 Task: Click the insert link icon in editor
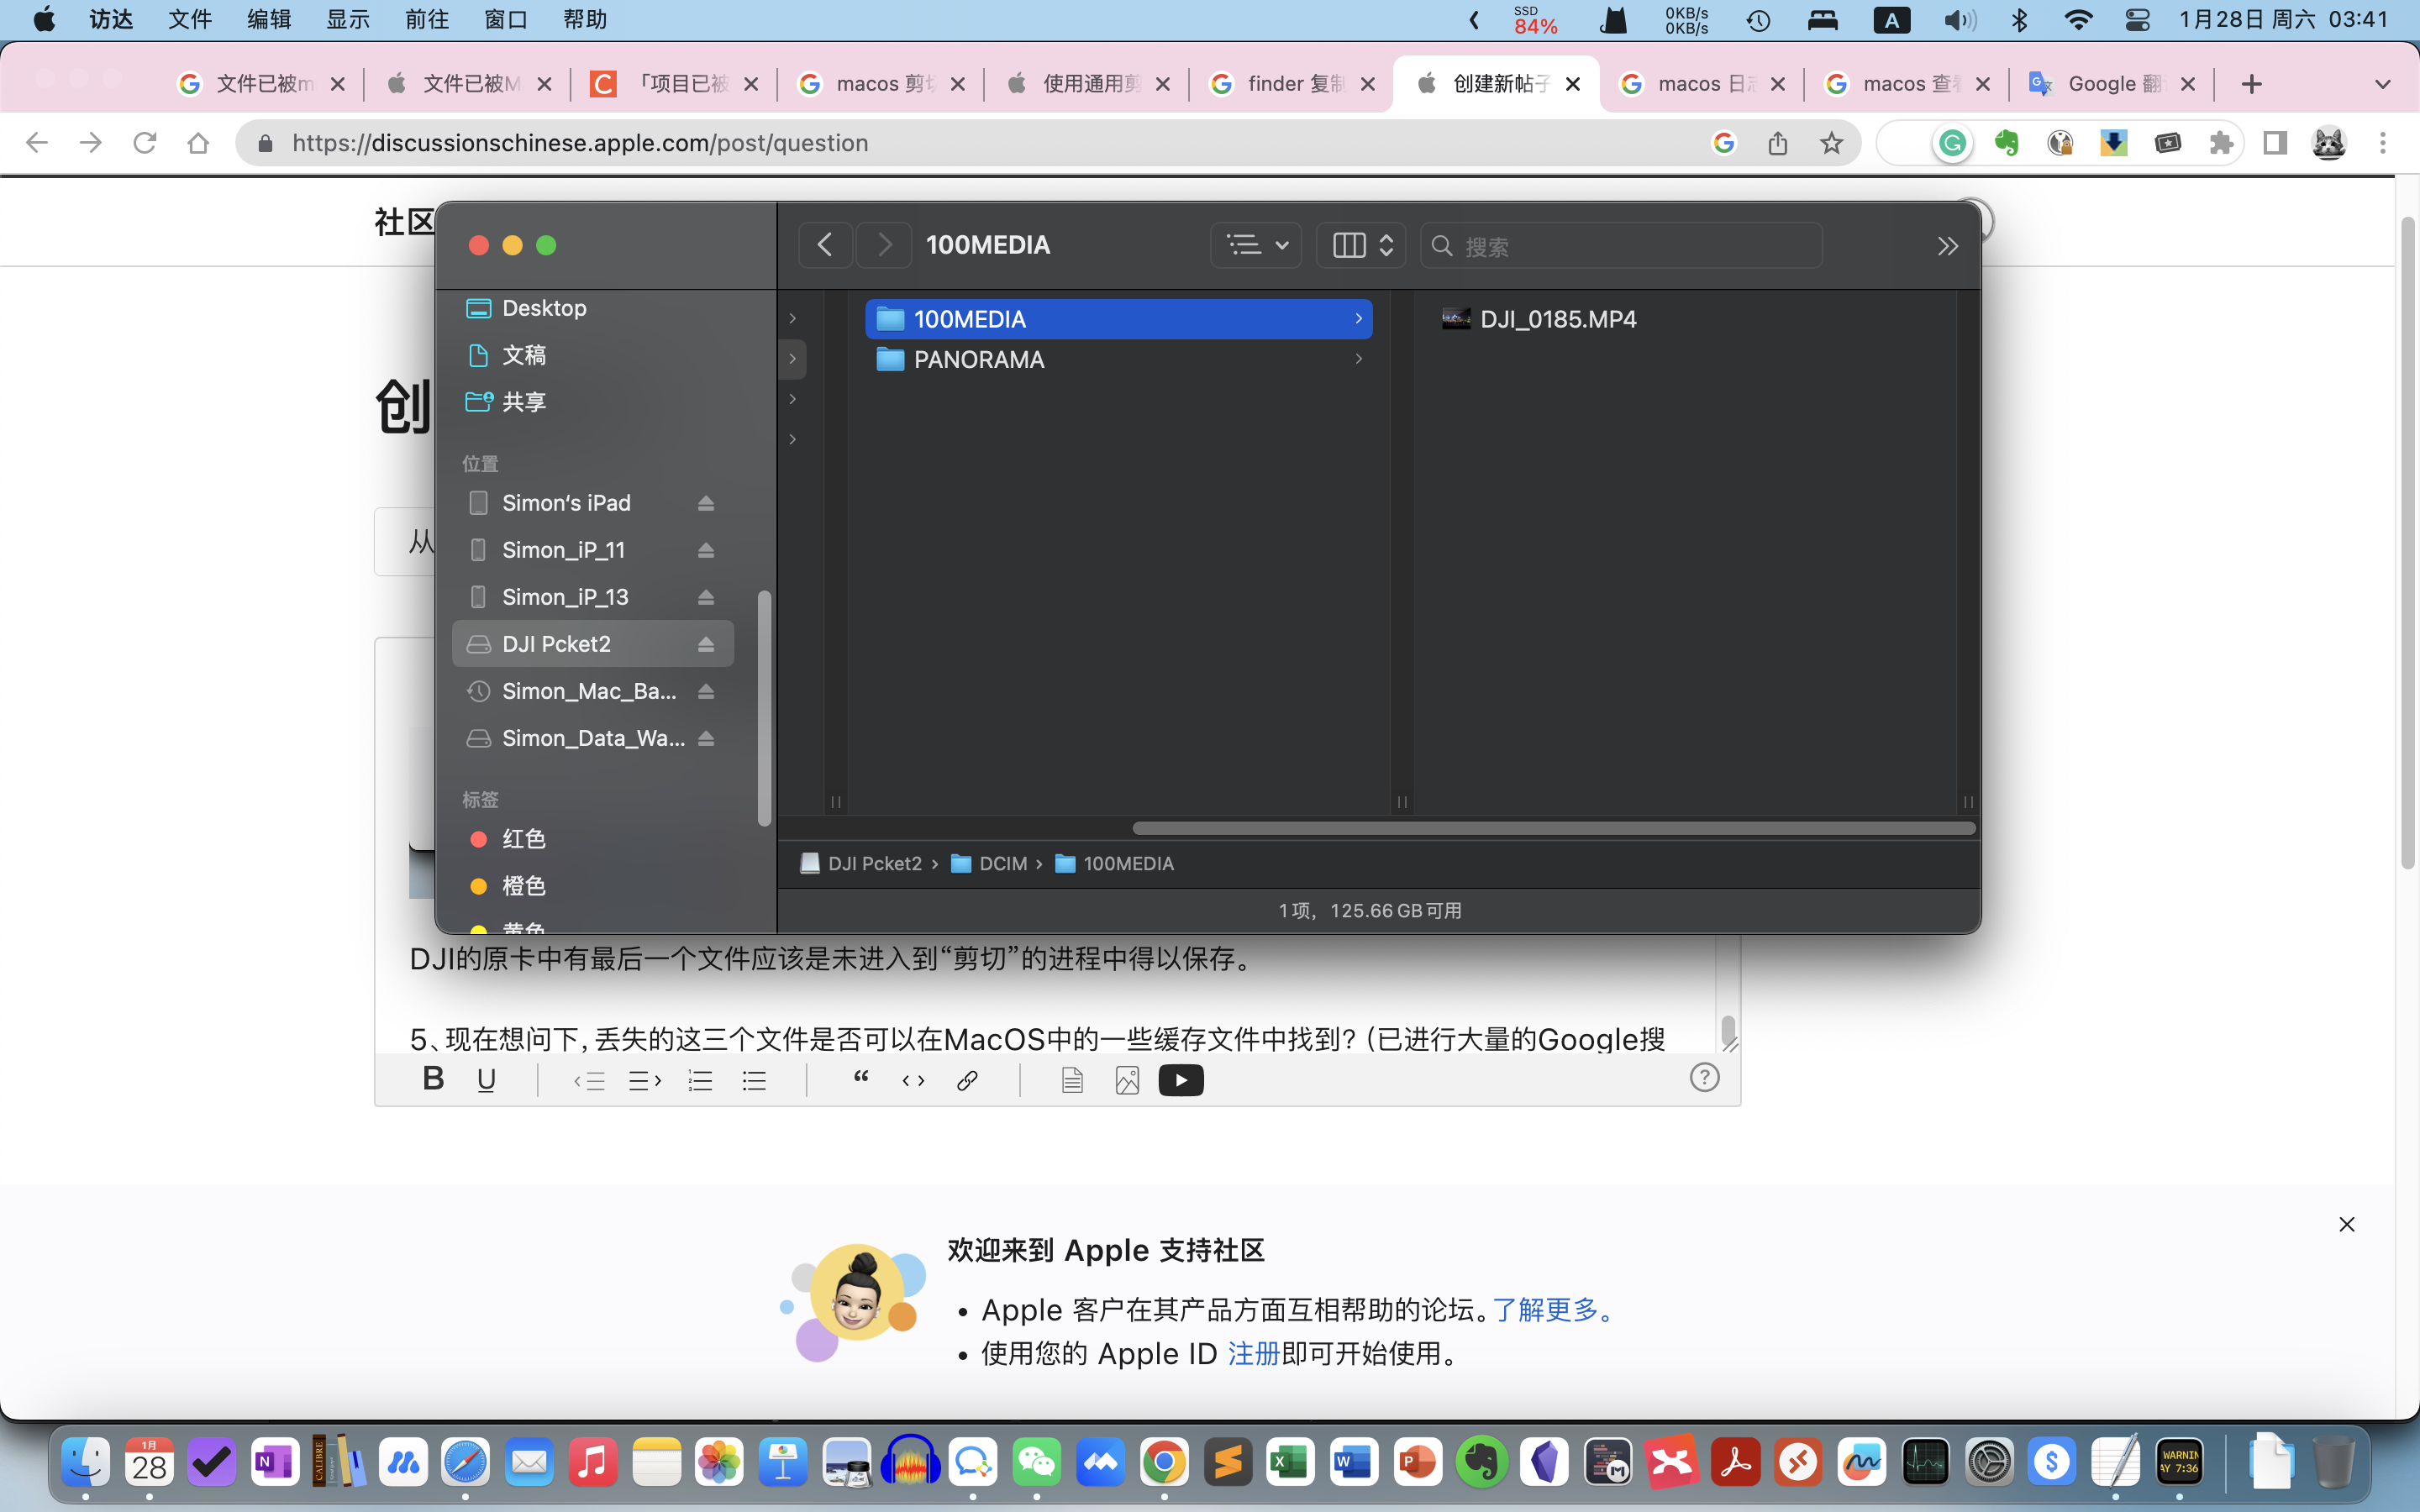966,1080
